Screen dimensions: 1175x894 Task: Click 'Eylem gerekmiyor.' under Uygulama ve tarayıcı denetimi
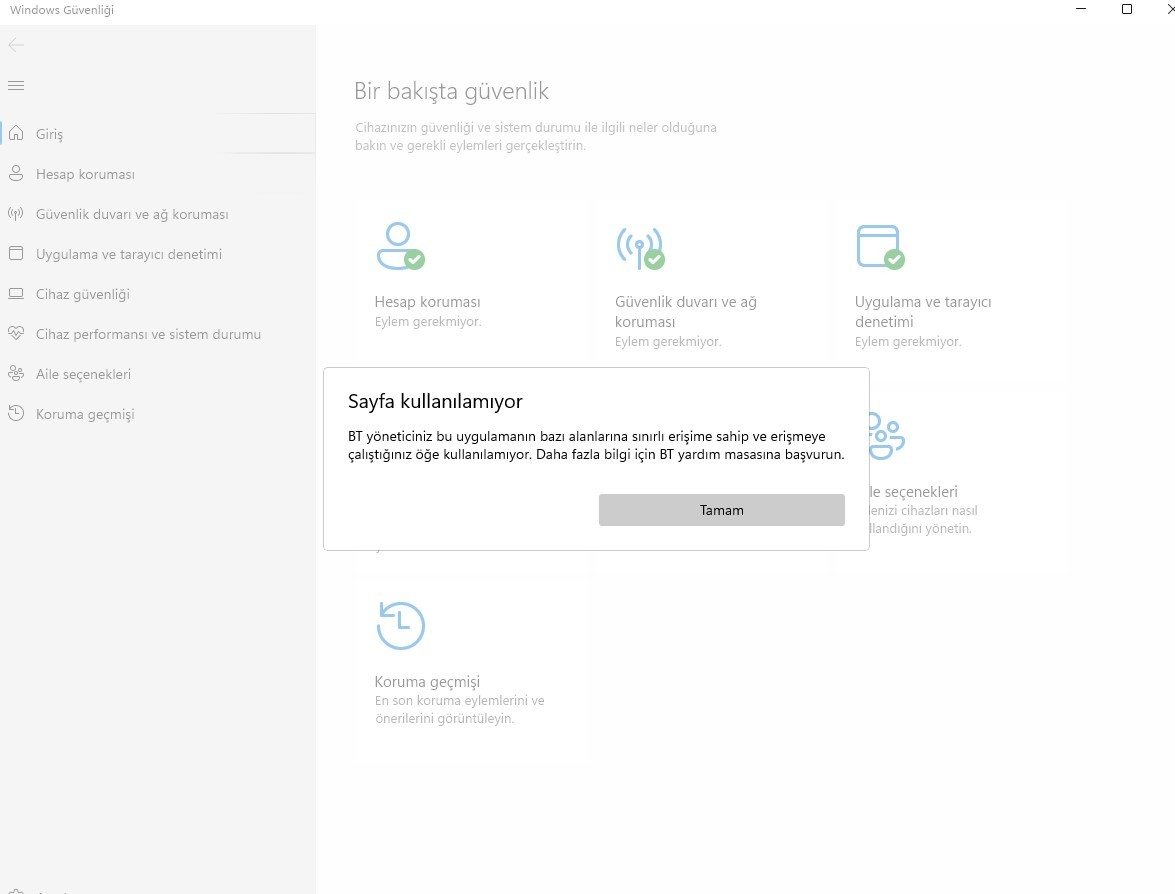[x=907, y=342]
